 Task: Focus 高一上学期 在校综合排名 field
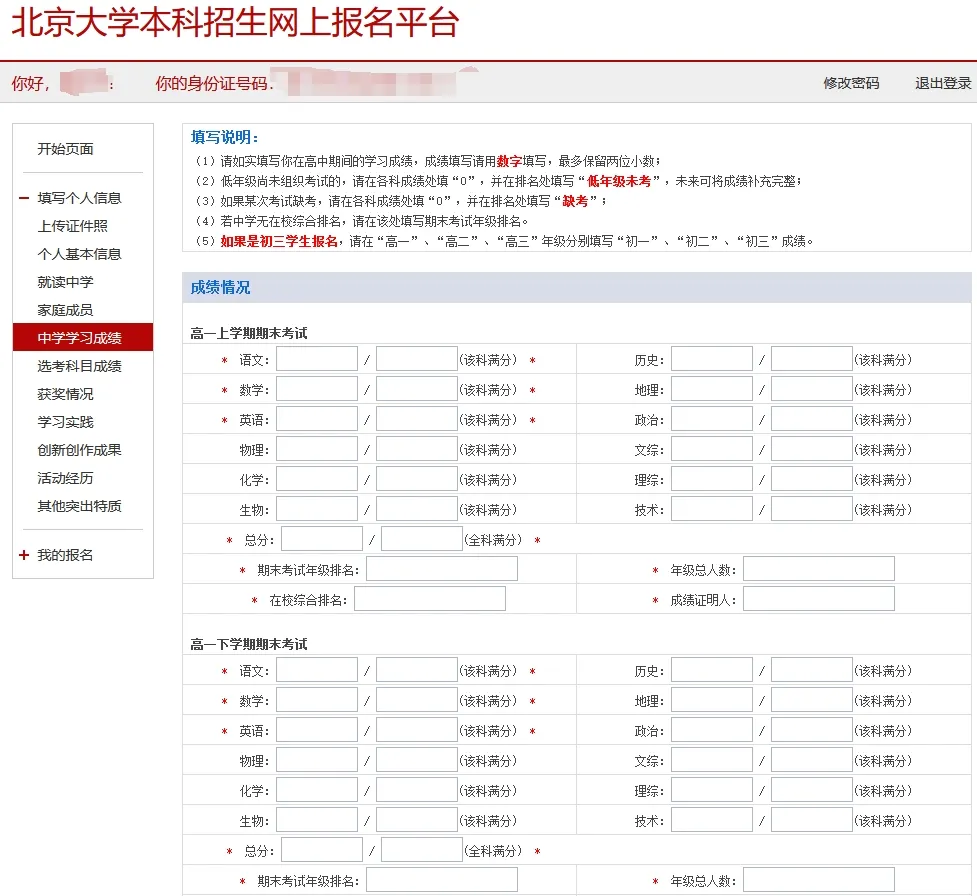[430, 599]
